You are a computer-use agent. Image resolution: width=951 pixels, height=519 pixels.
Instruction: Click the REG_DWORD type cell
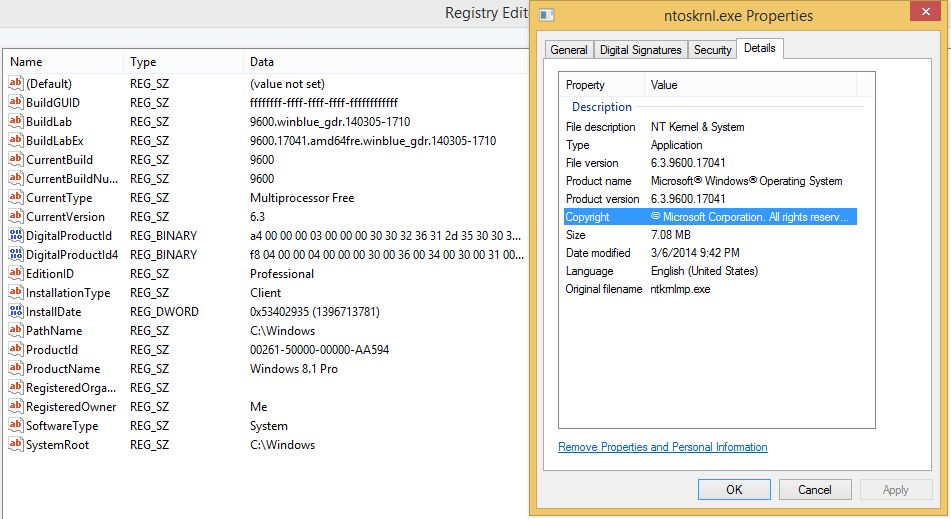[x=164, y=312]
